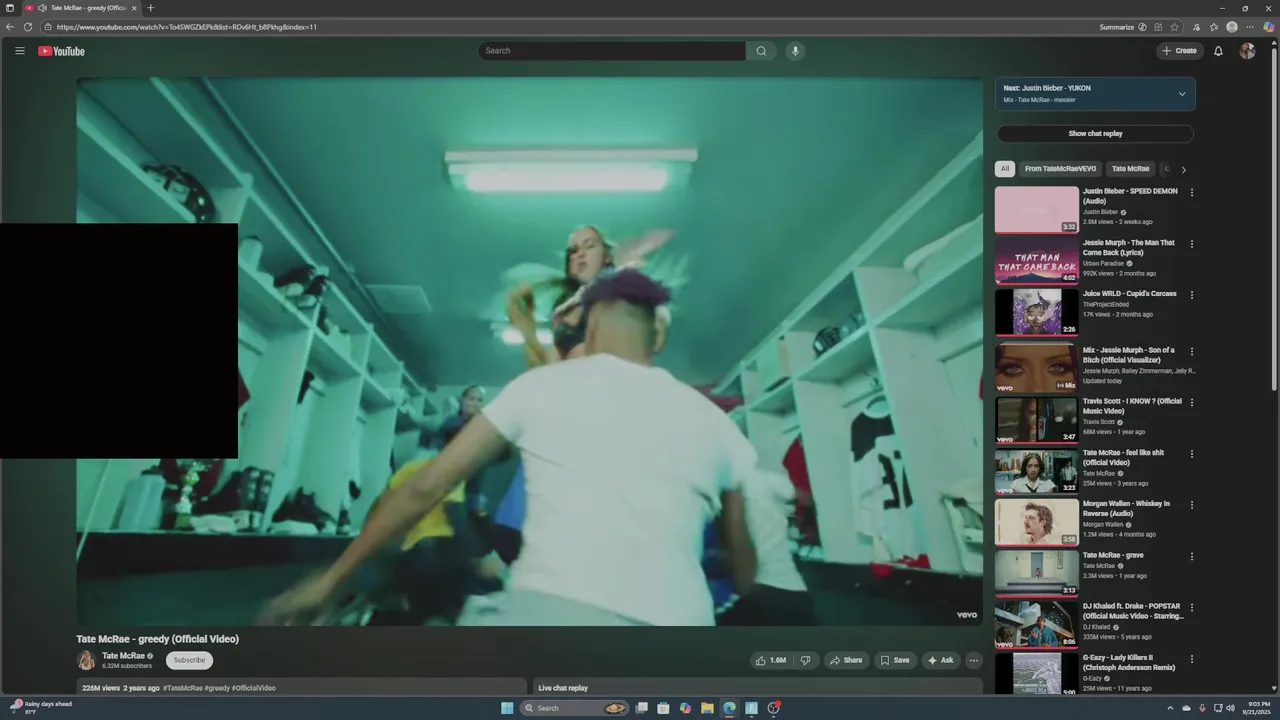Subscribe to Tate McRae channel
This screenshot has width=1280, height=720.
coord(189,660)
